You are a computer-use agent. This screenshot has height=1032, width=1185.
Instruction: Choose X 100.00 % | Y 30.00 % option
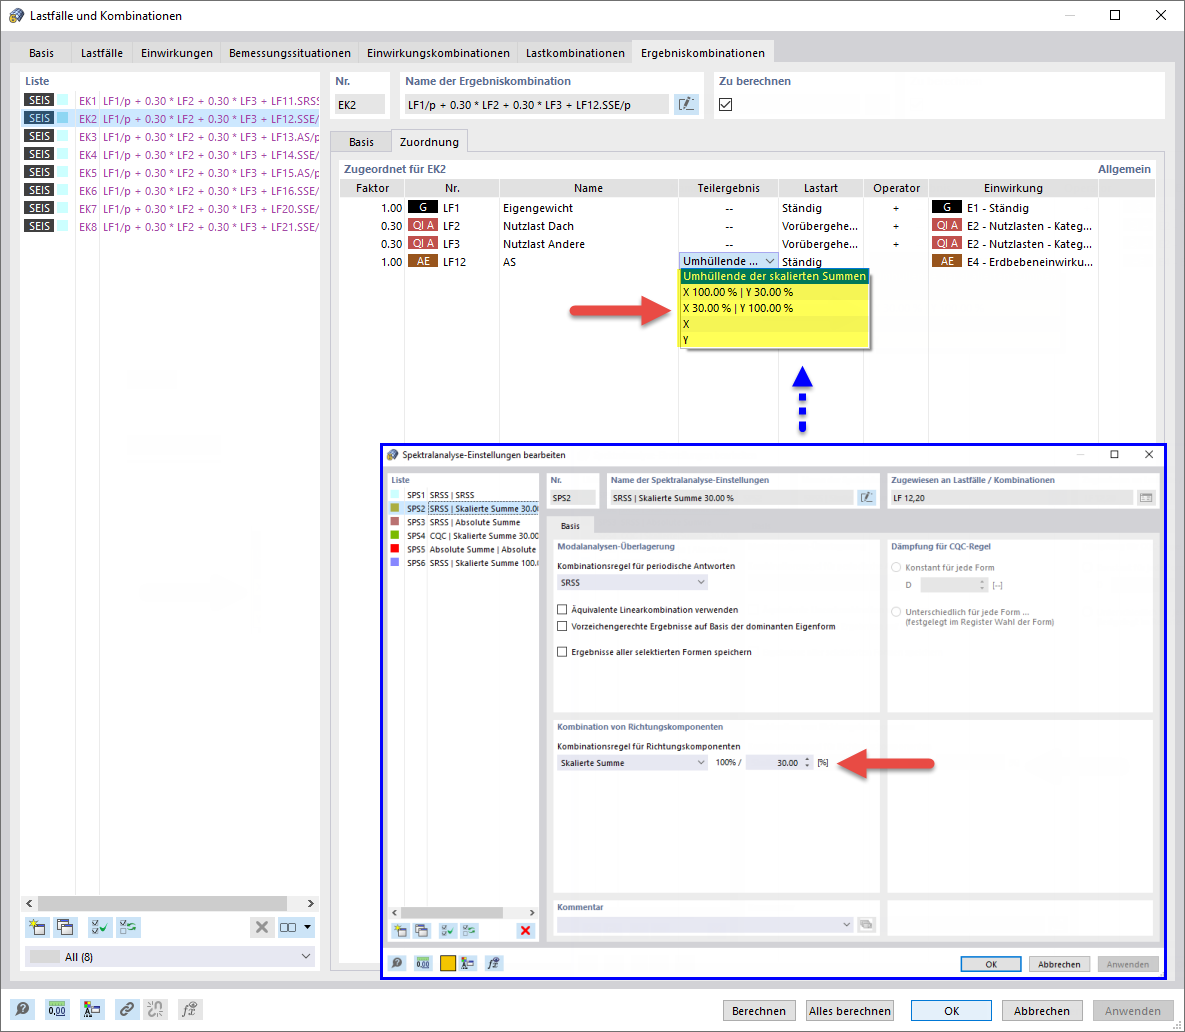click(x=774, y=292)
